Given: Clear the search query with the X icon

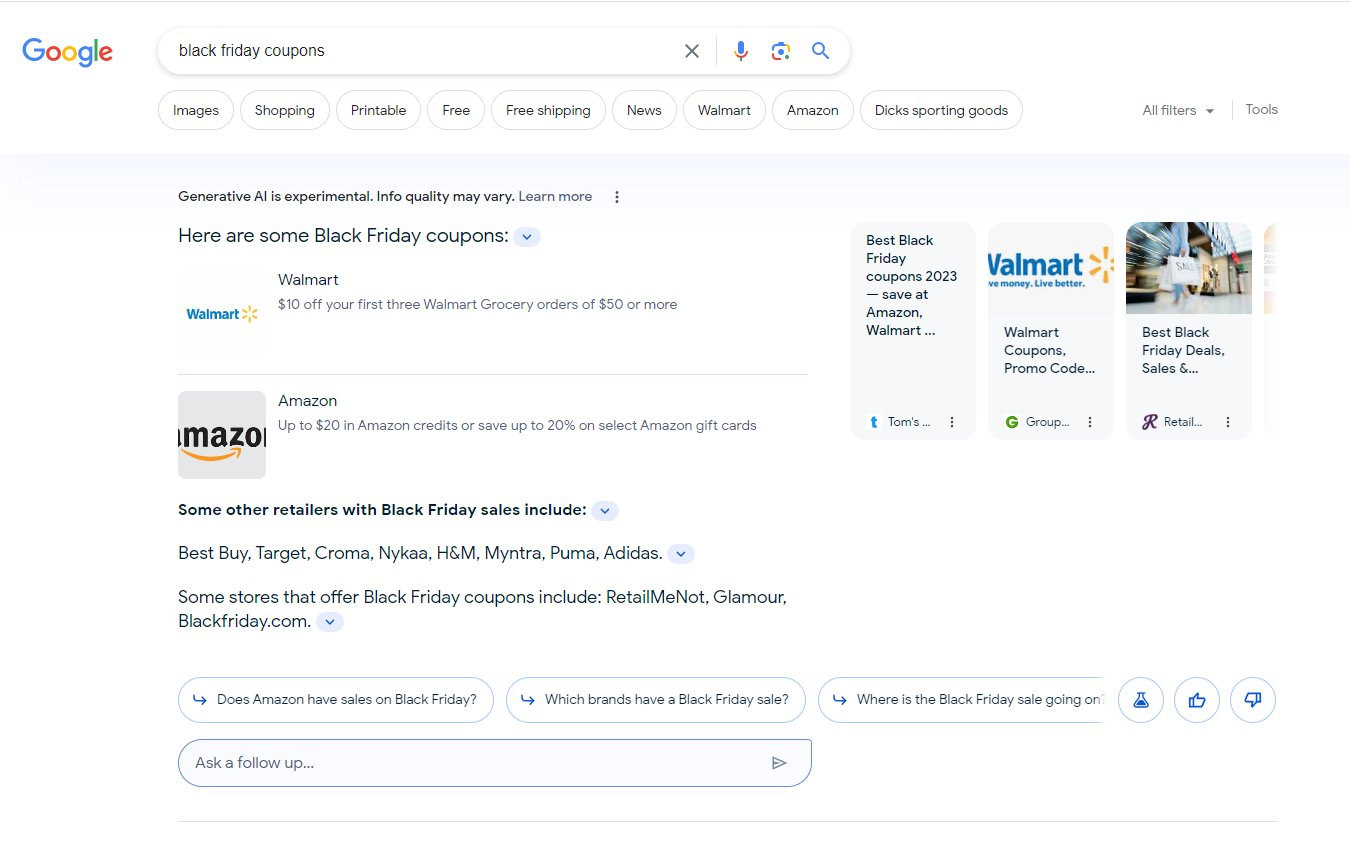Looking at the screenshot, I should tap(692, 51).
